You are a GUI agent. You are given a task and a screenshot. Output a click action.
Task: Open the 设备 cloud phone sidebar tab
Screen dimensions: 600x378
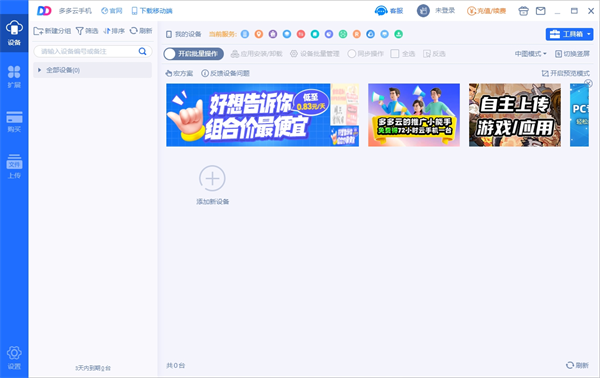pos(14,33)
